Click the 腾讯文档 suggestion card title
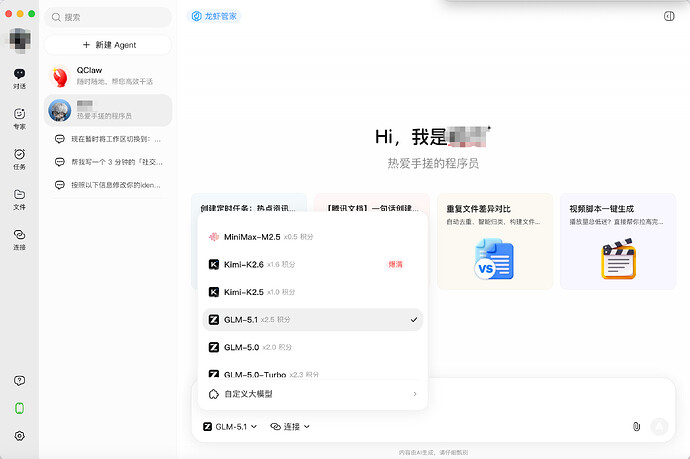Screen dimensions: 690x459 point(371,208)
